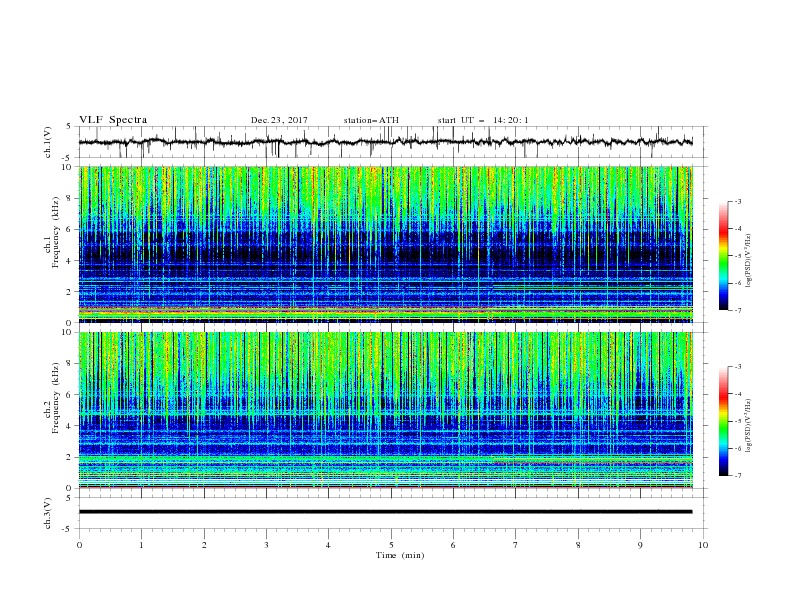Image resolution: width=792 pixels, height=612 pixels.
Task: Click the ch.1 voltage waveform trace
Action: click(x=386, y=142)
